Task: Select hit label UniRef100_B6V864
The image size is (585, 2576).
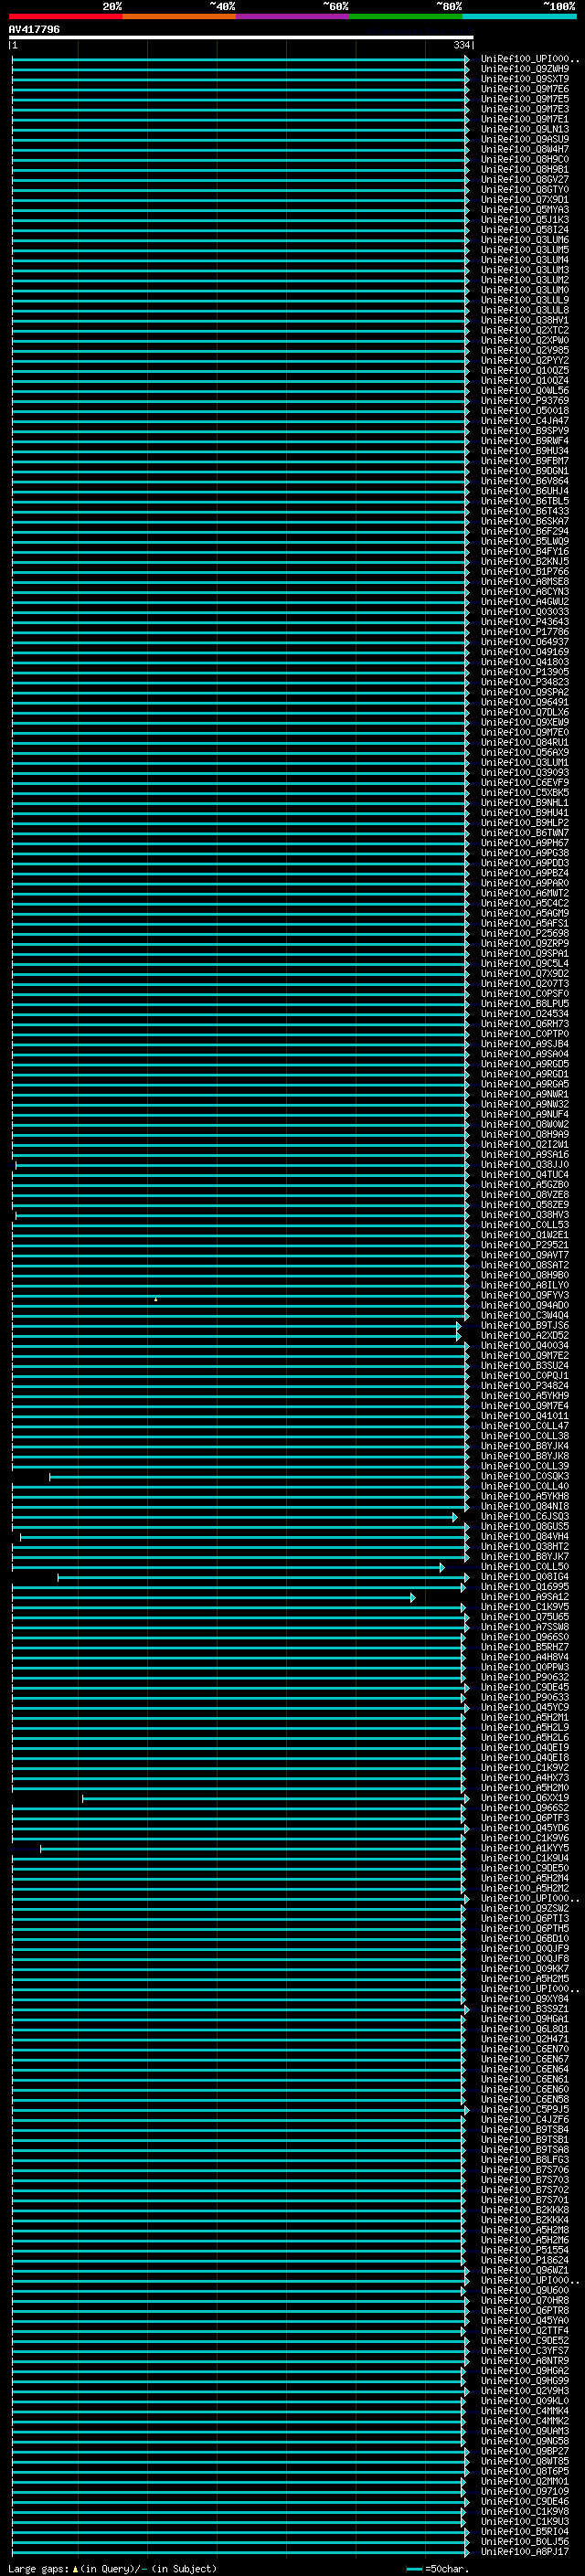Action: tap(525, 480)
